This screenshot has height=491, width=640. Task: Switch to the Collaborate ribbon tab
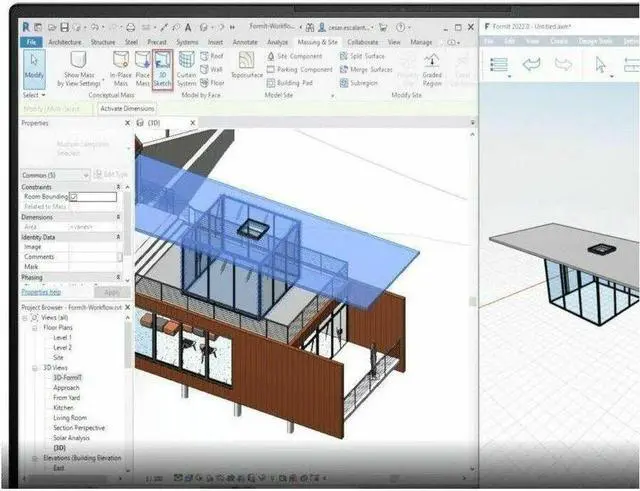[370, 42]
